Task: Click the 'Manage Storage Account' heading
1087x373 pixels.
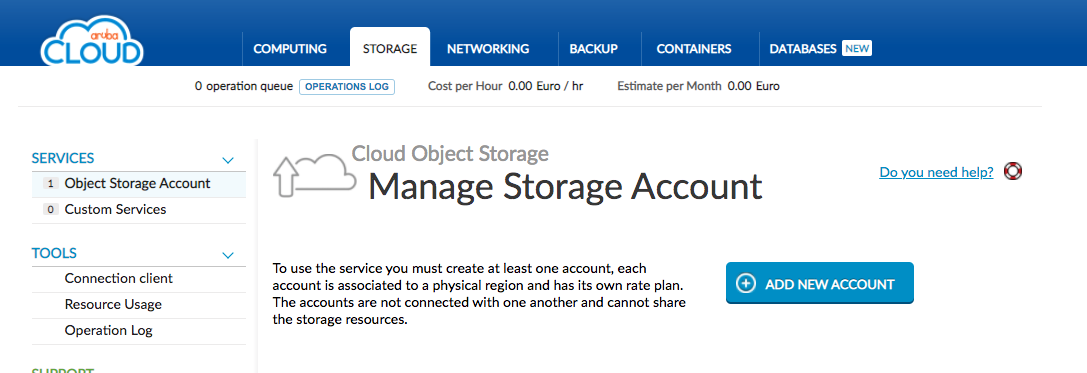Action: click(x=565, y=186)
